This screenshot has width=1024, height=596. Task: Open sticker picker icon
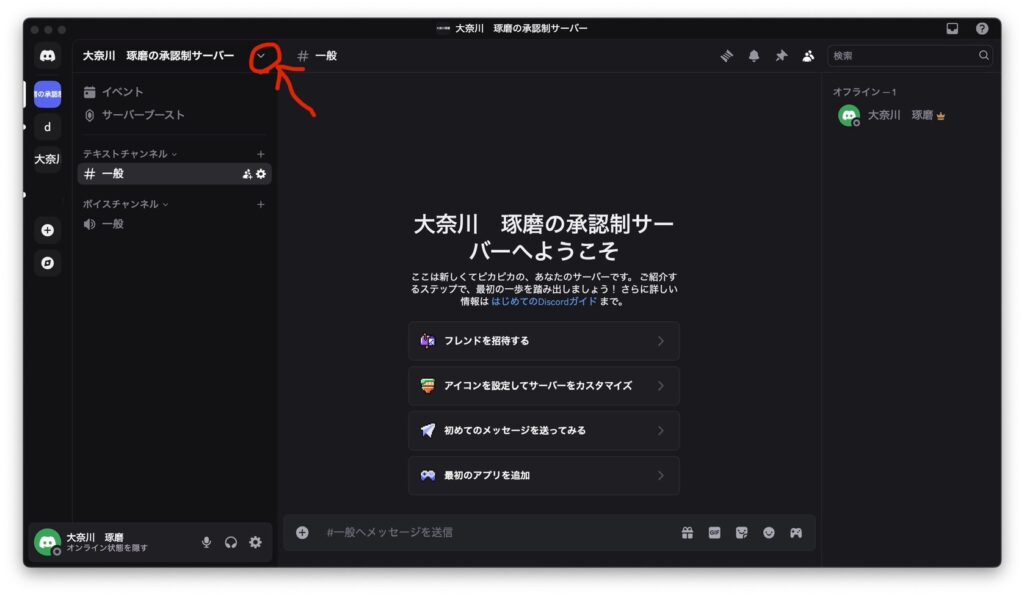pyautogui.click(x=741, y=533)
